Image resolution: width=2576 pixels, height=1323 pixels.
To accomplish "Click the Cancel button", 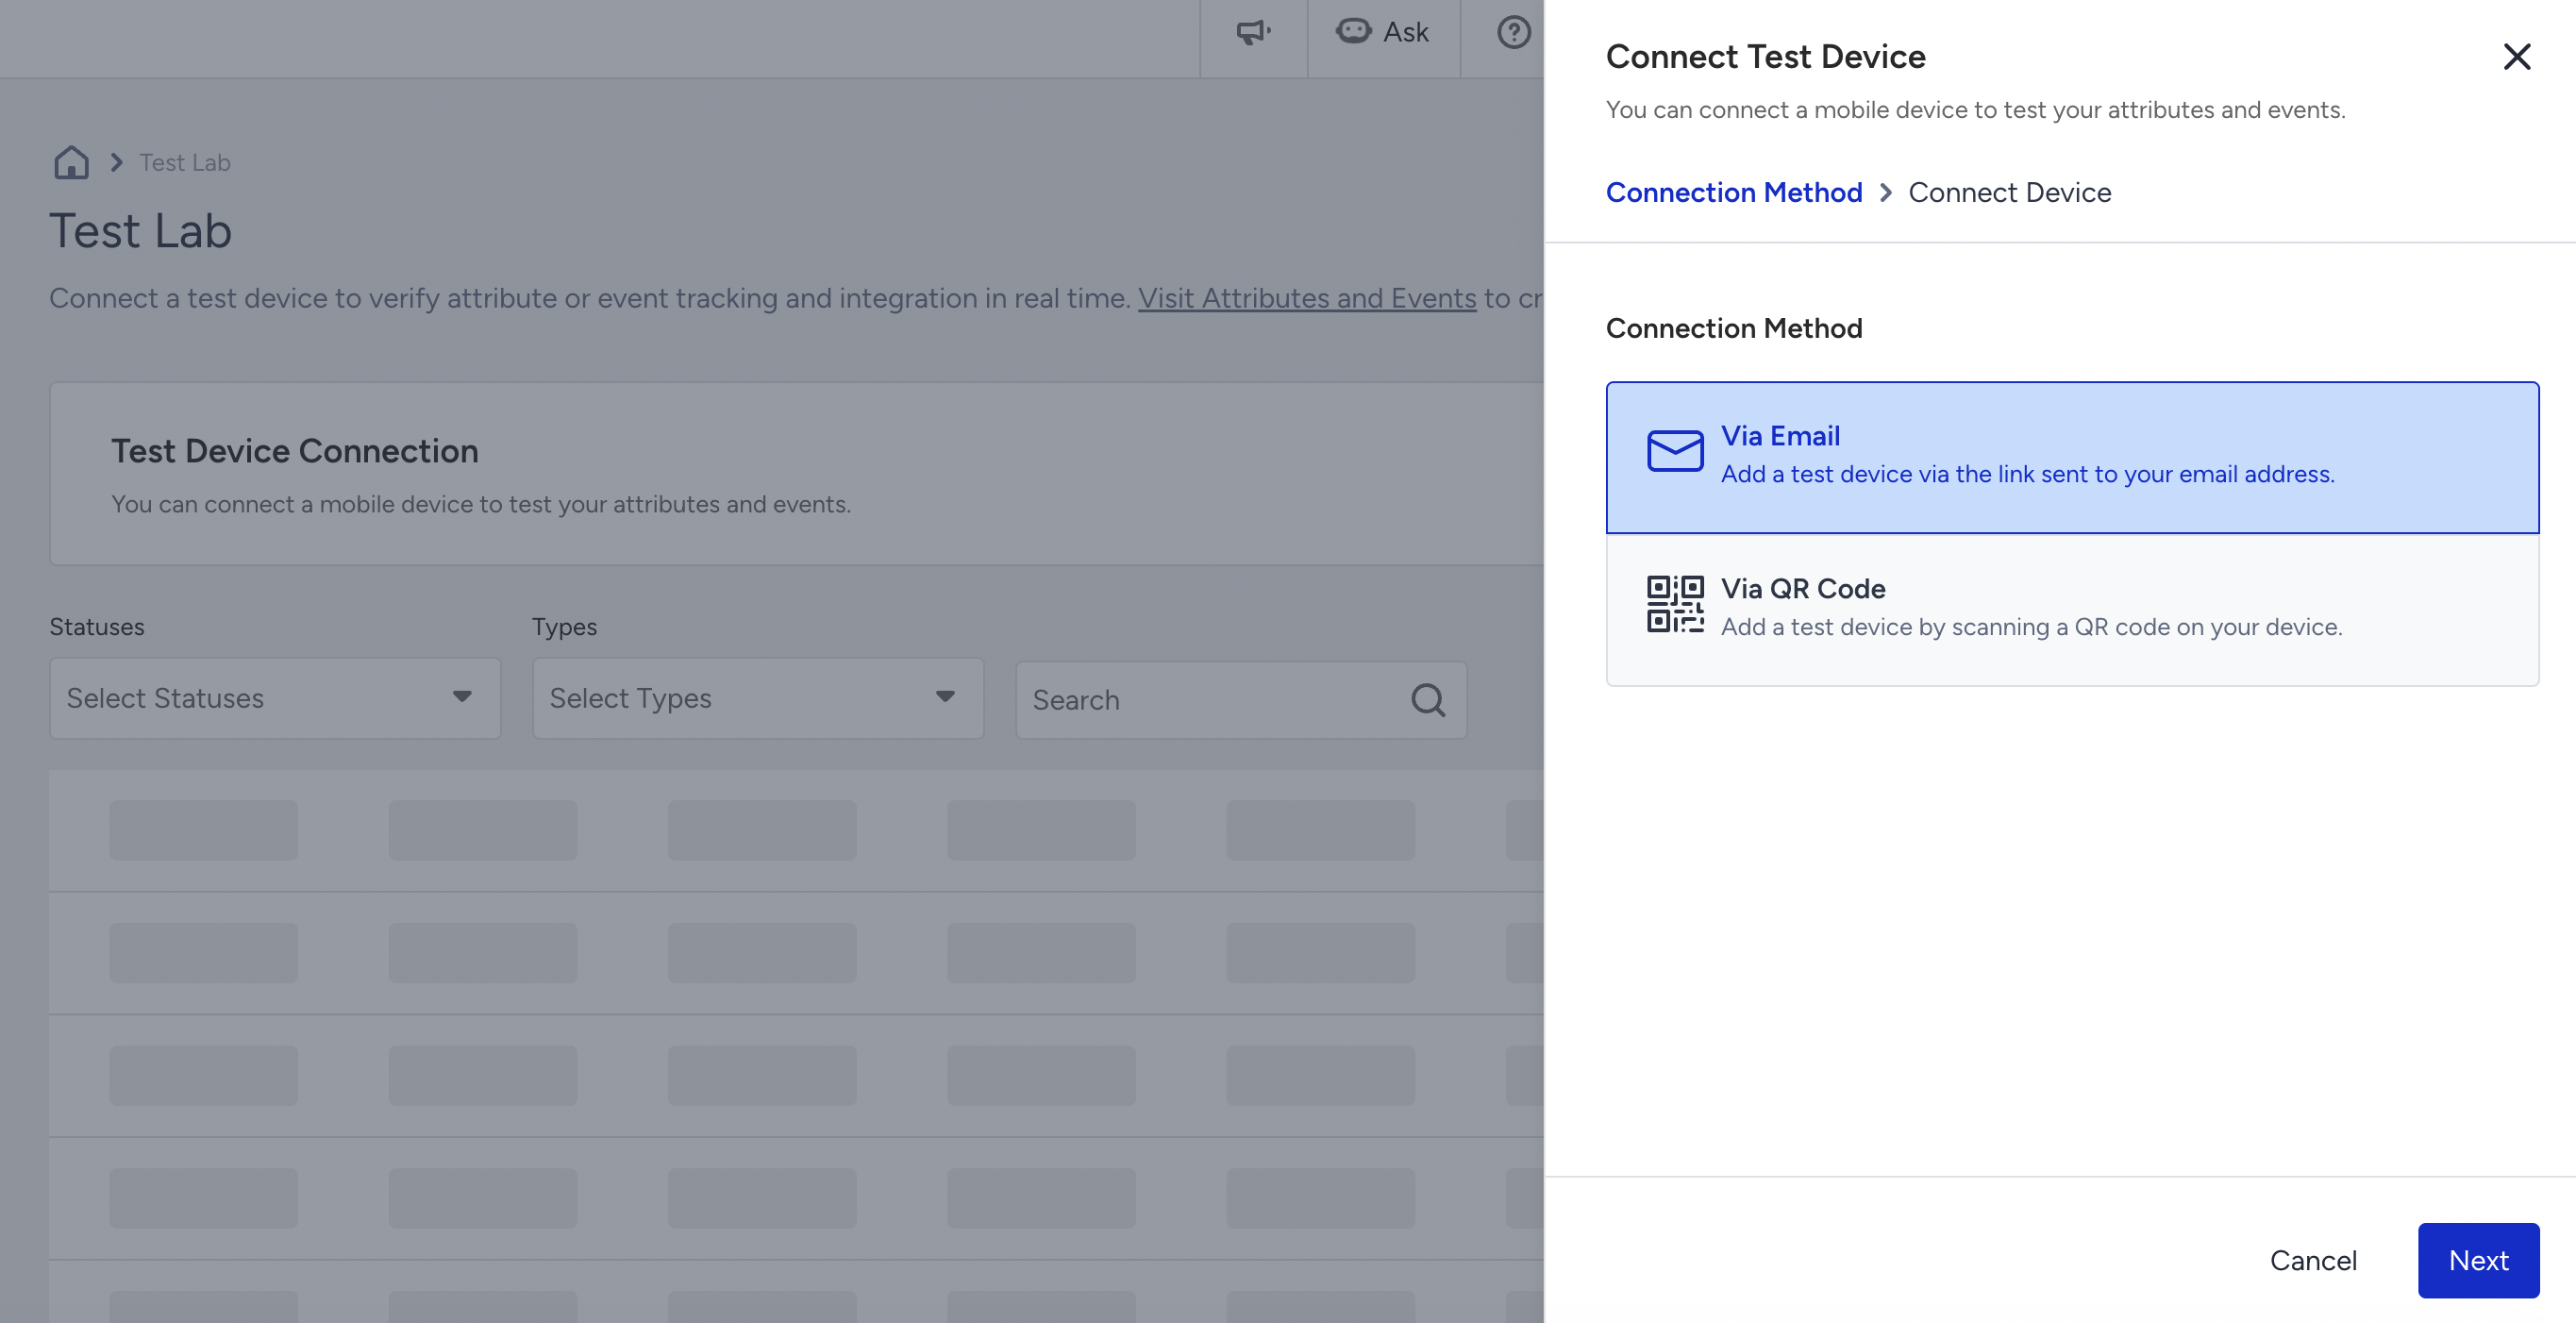I will [x=2313, y=1260].
